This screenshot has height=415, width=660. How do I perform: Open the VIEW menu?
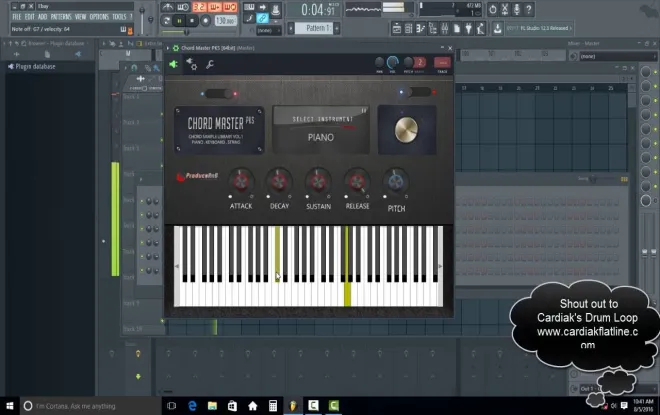click(80, 17)
